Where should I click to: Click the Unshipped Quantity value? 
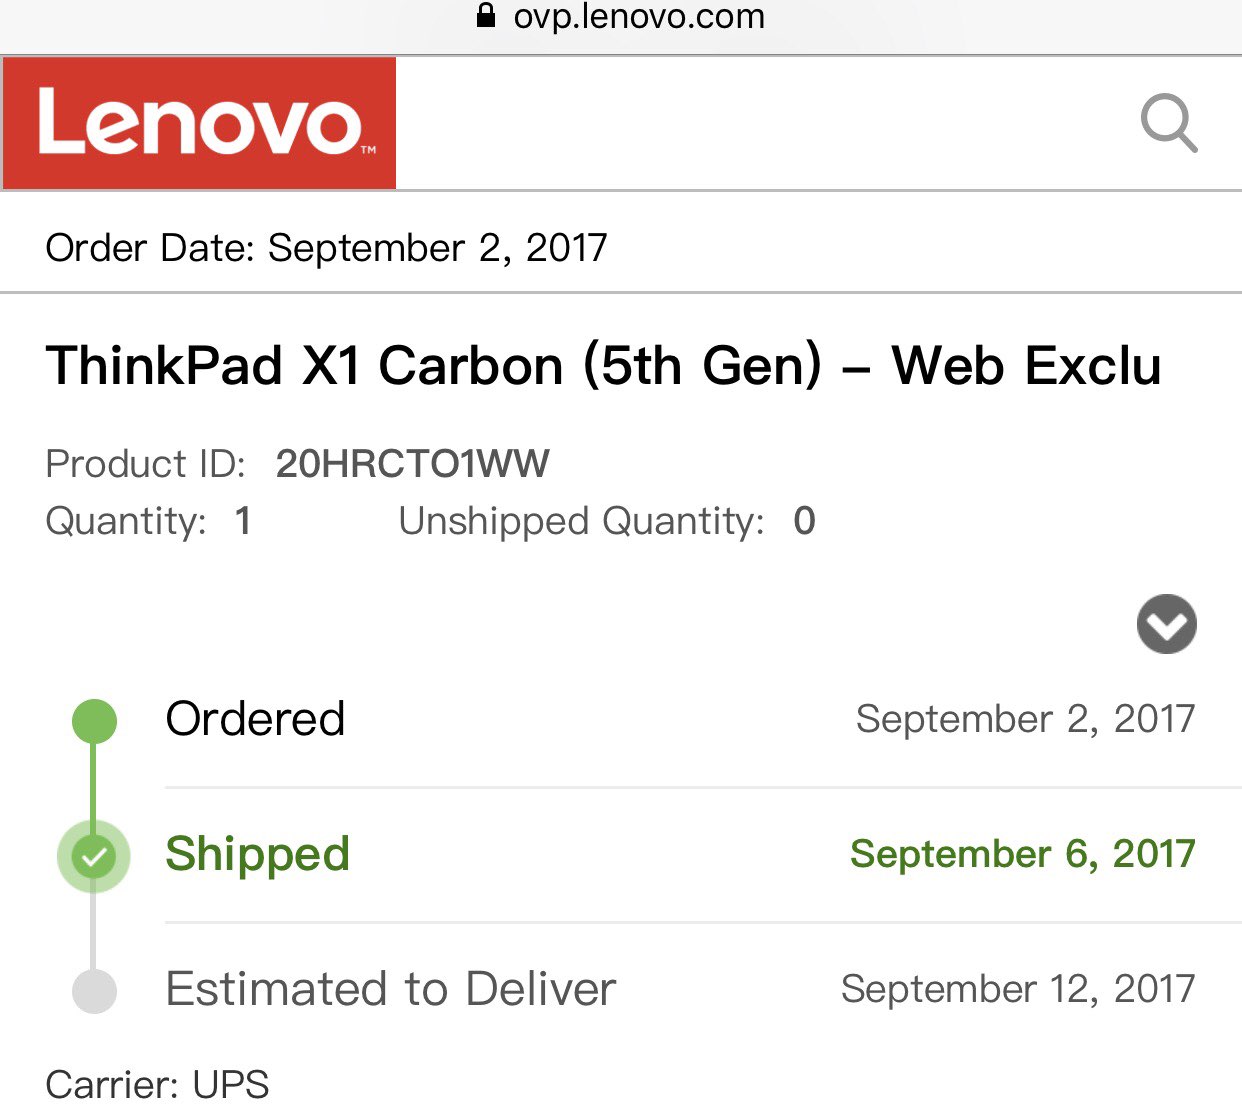804,521
